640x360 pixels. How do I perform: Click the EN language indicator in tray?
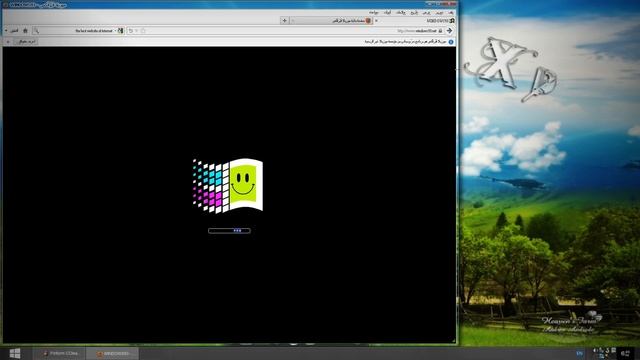pyautogui.click(x=580, y=353)
